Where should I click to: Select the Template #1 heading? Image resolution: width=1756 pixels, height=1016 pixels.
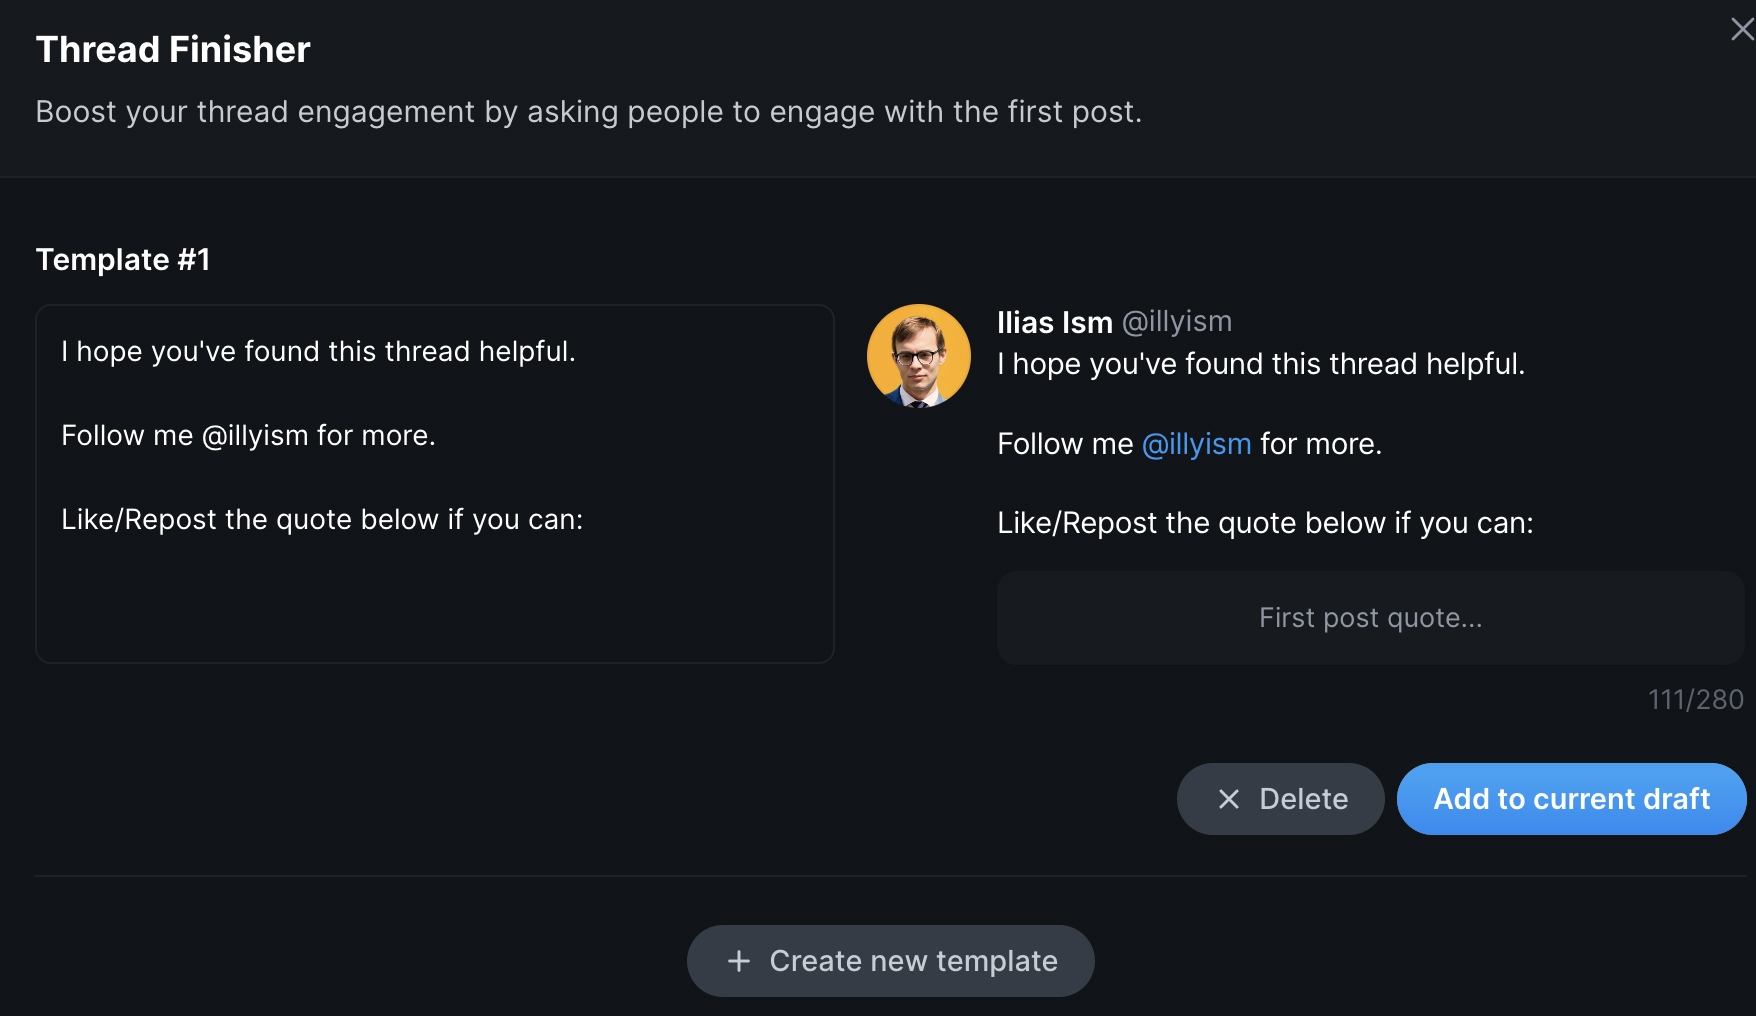point(123,259)
